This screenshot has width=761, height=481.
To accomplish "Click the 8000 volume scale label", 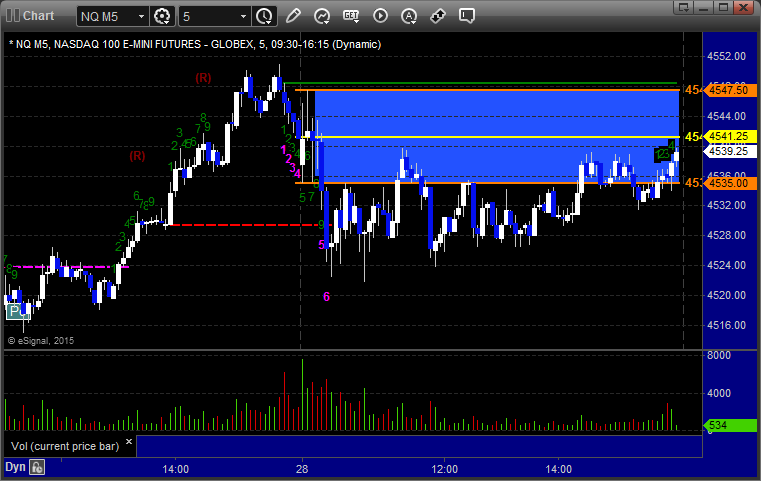I will click(x=719, y=355).
